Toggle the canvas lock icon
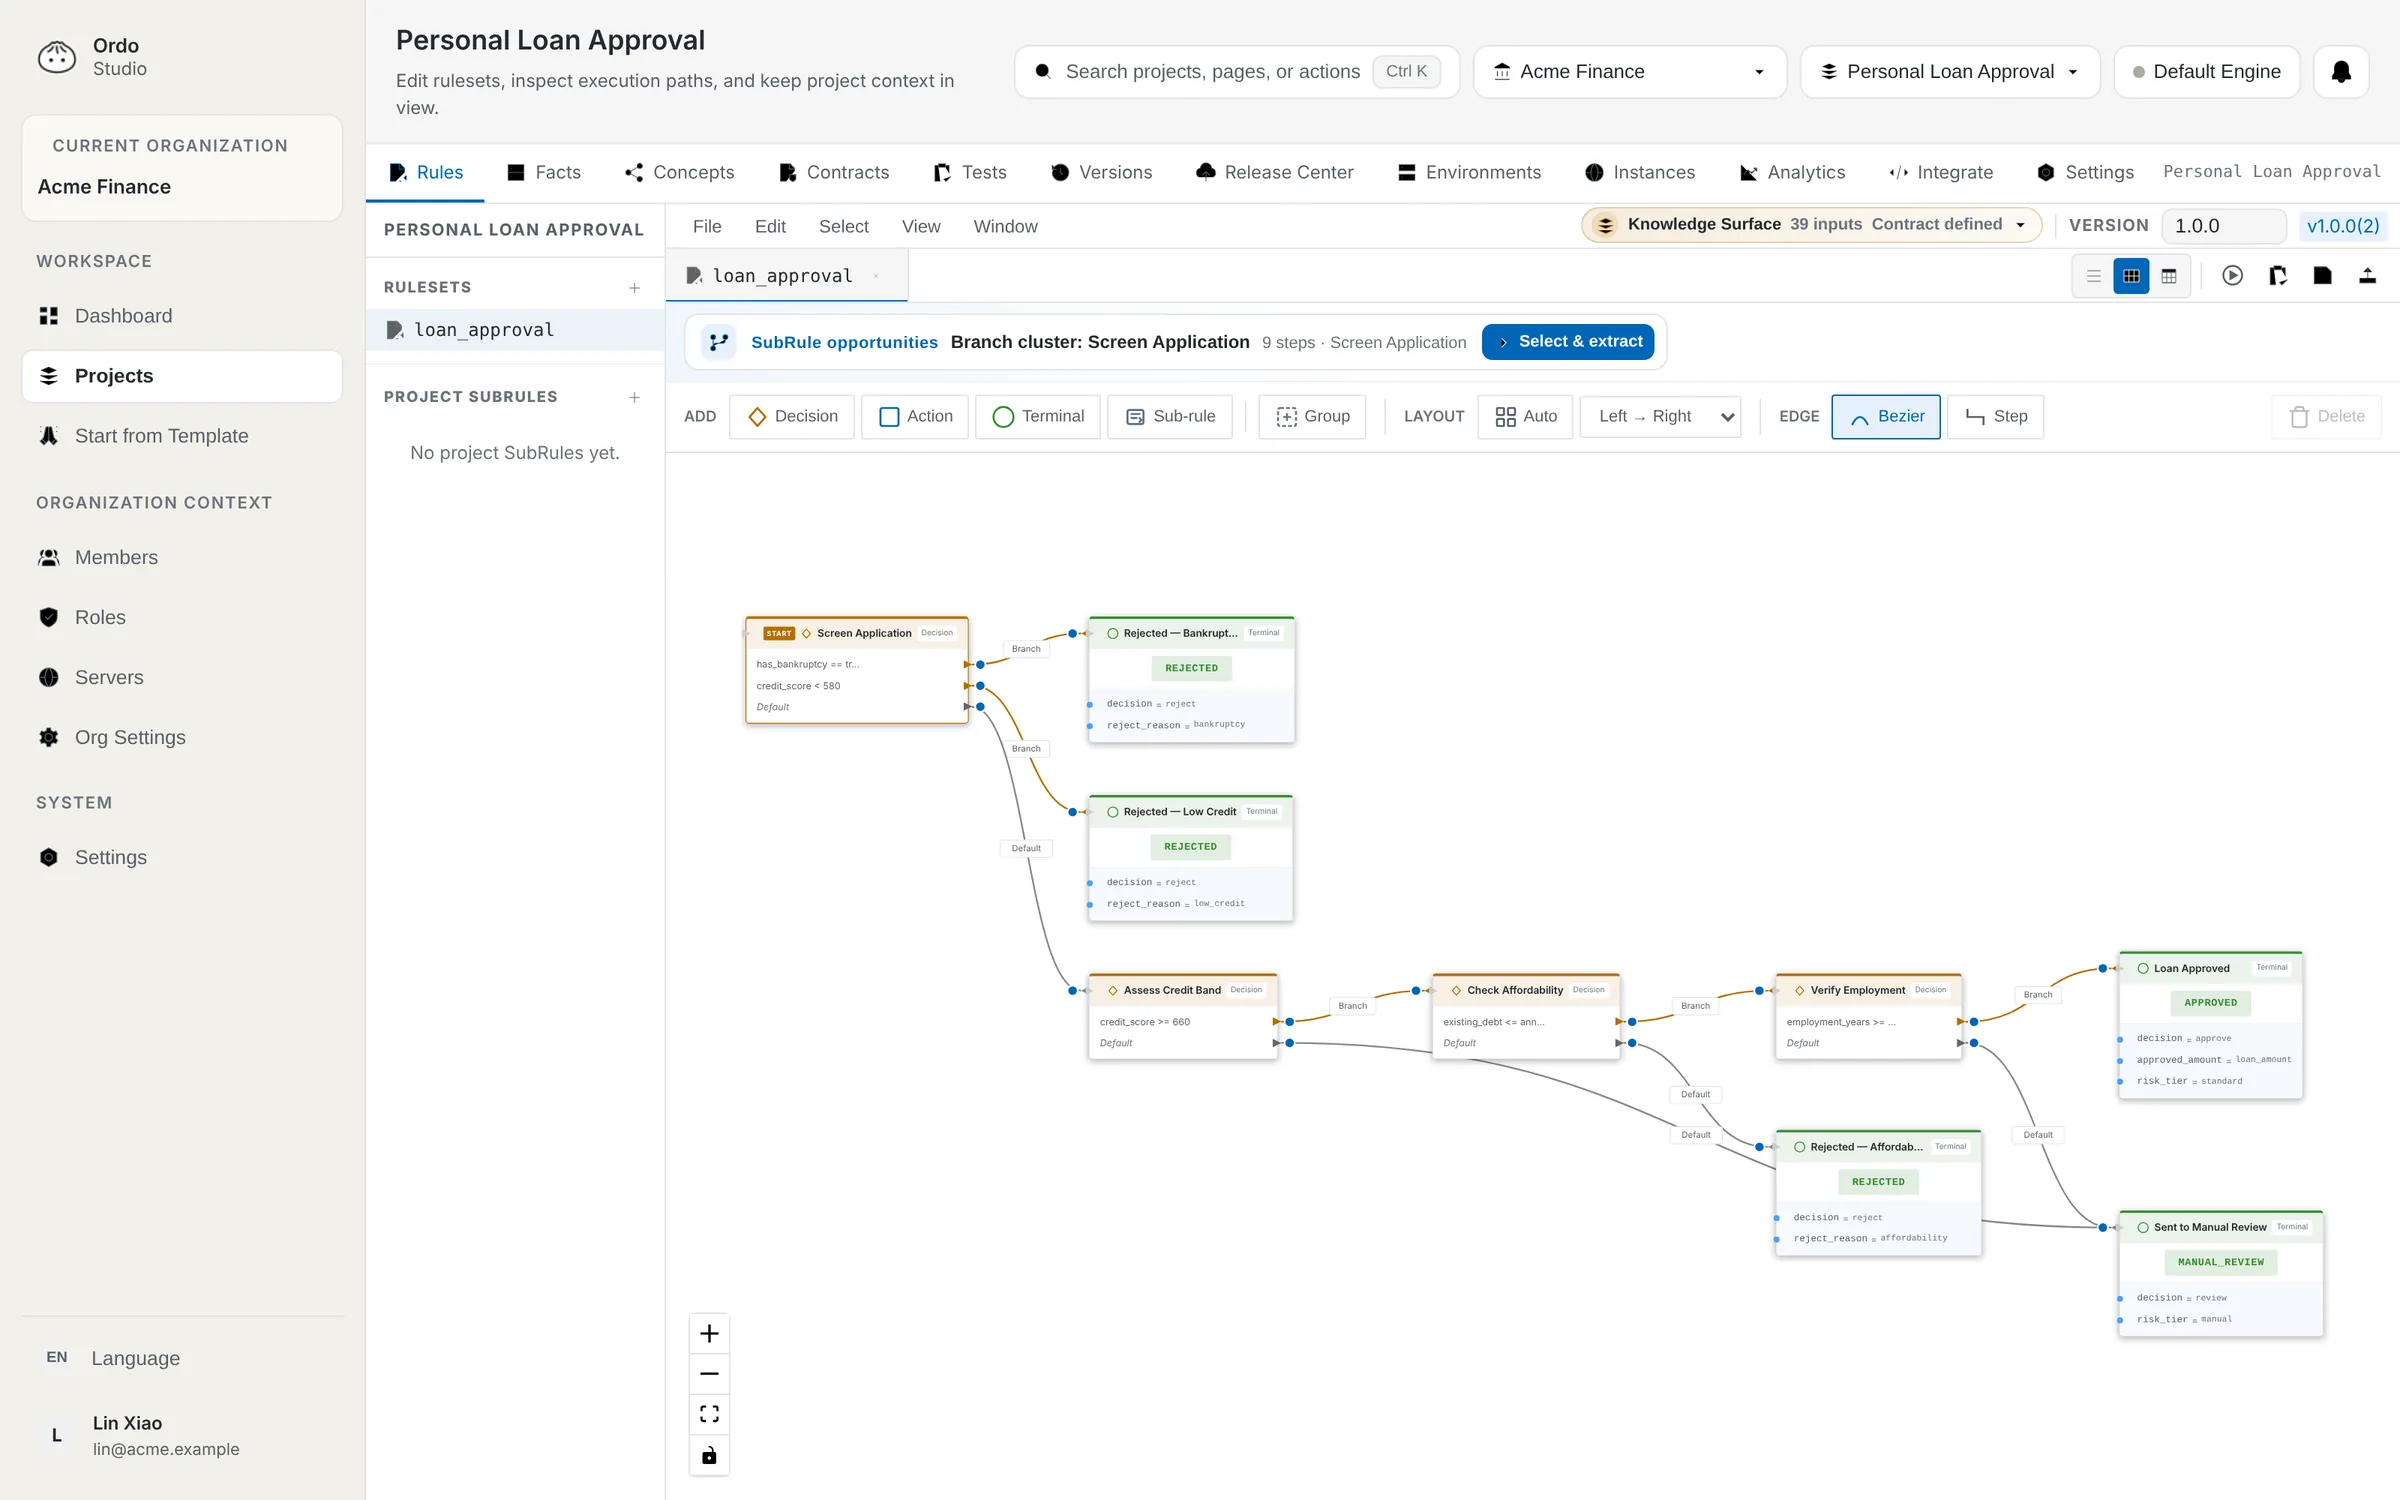 709,1455
